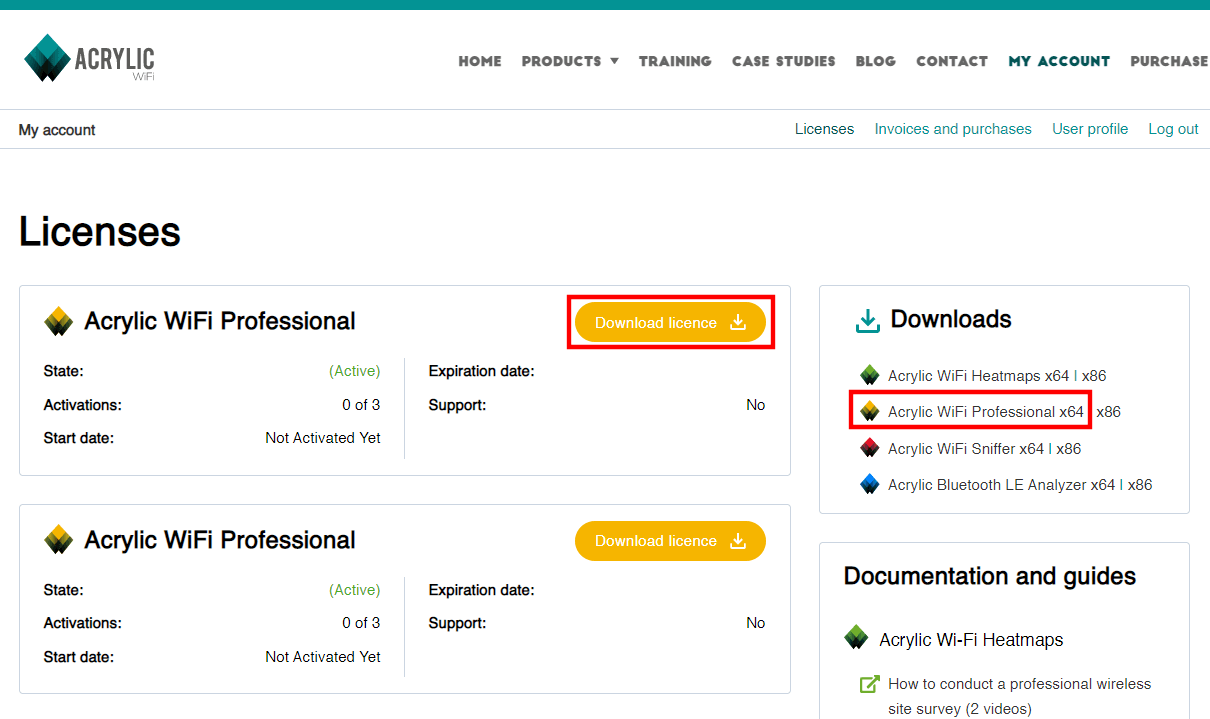The height and width of the screenshot is (719, 1210).
Task: Log out of the account
Action: 1173,129
